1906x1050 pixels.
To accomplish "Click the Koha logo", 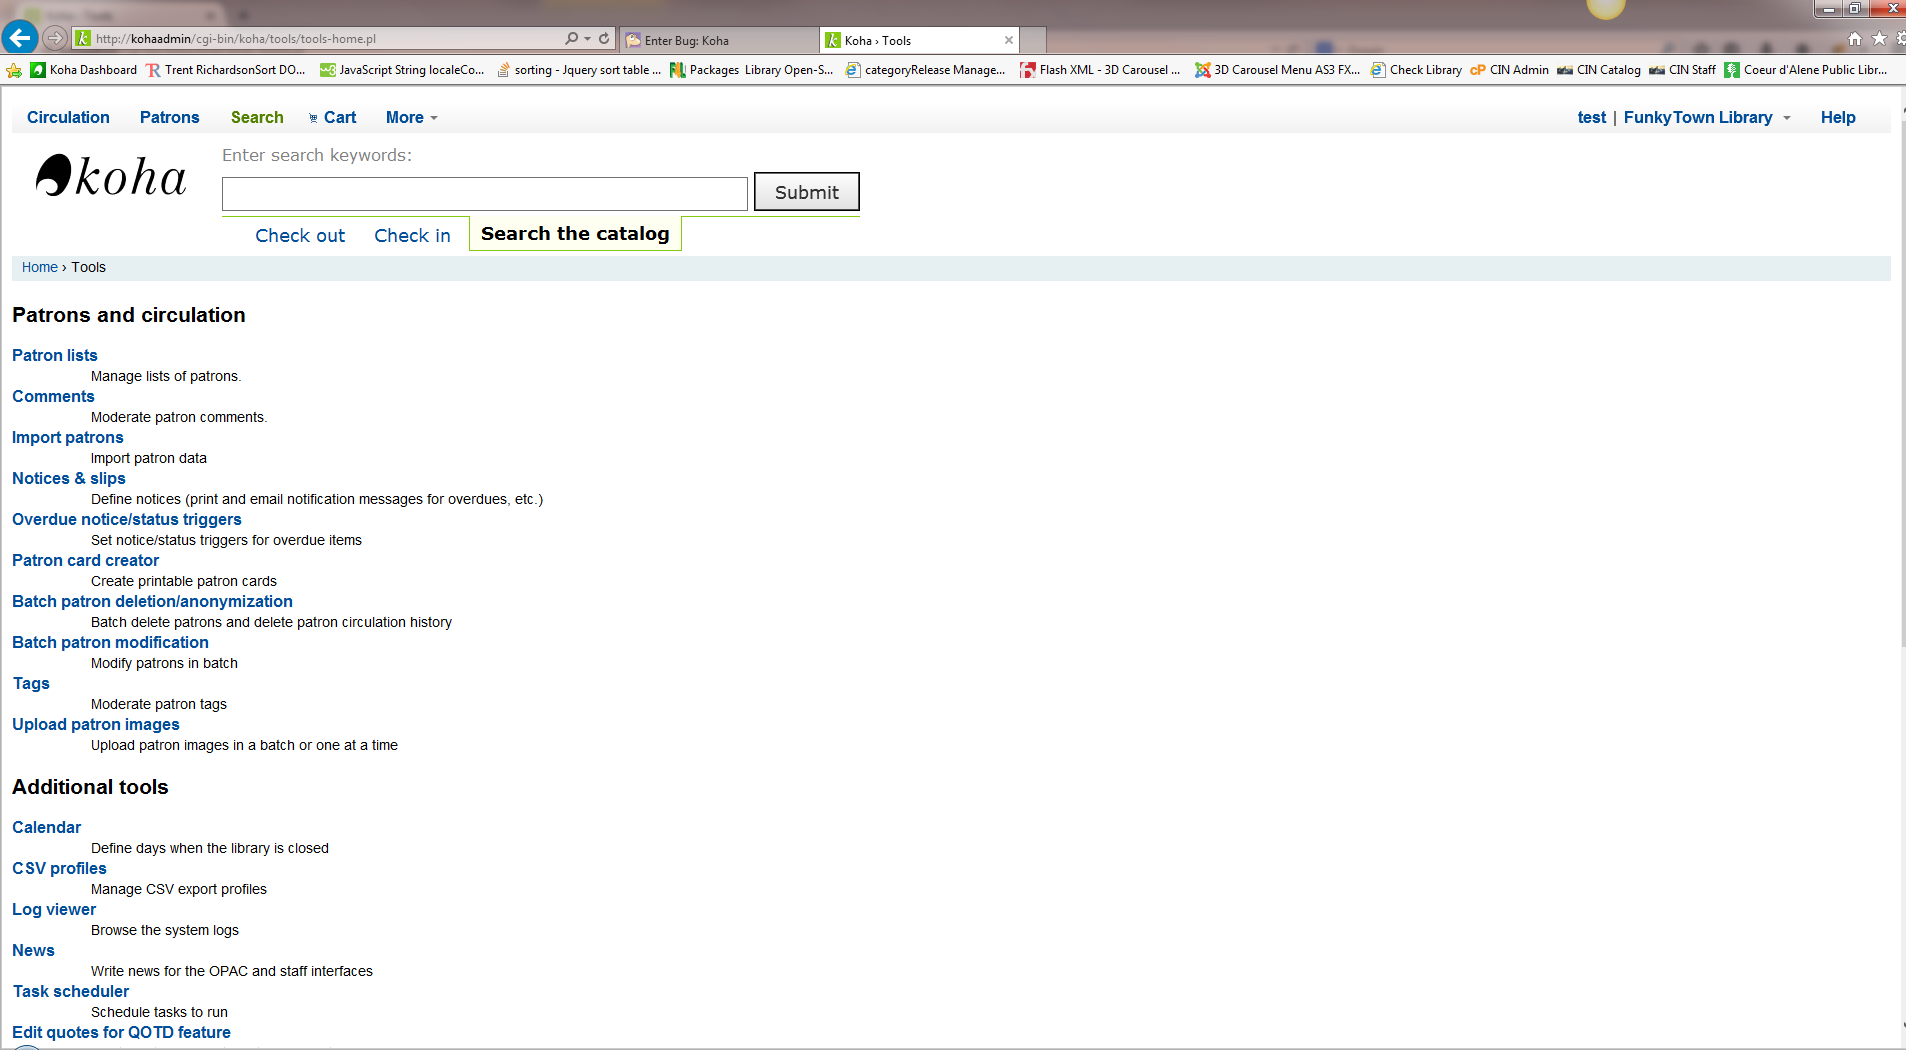I will pyautogui.click(x=111, y=177).
